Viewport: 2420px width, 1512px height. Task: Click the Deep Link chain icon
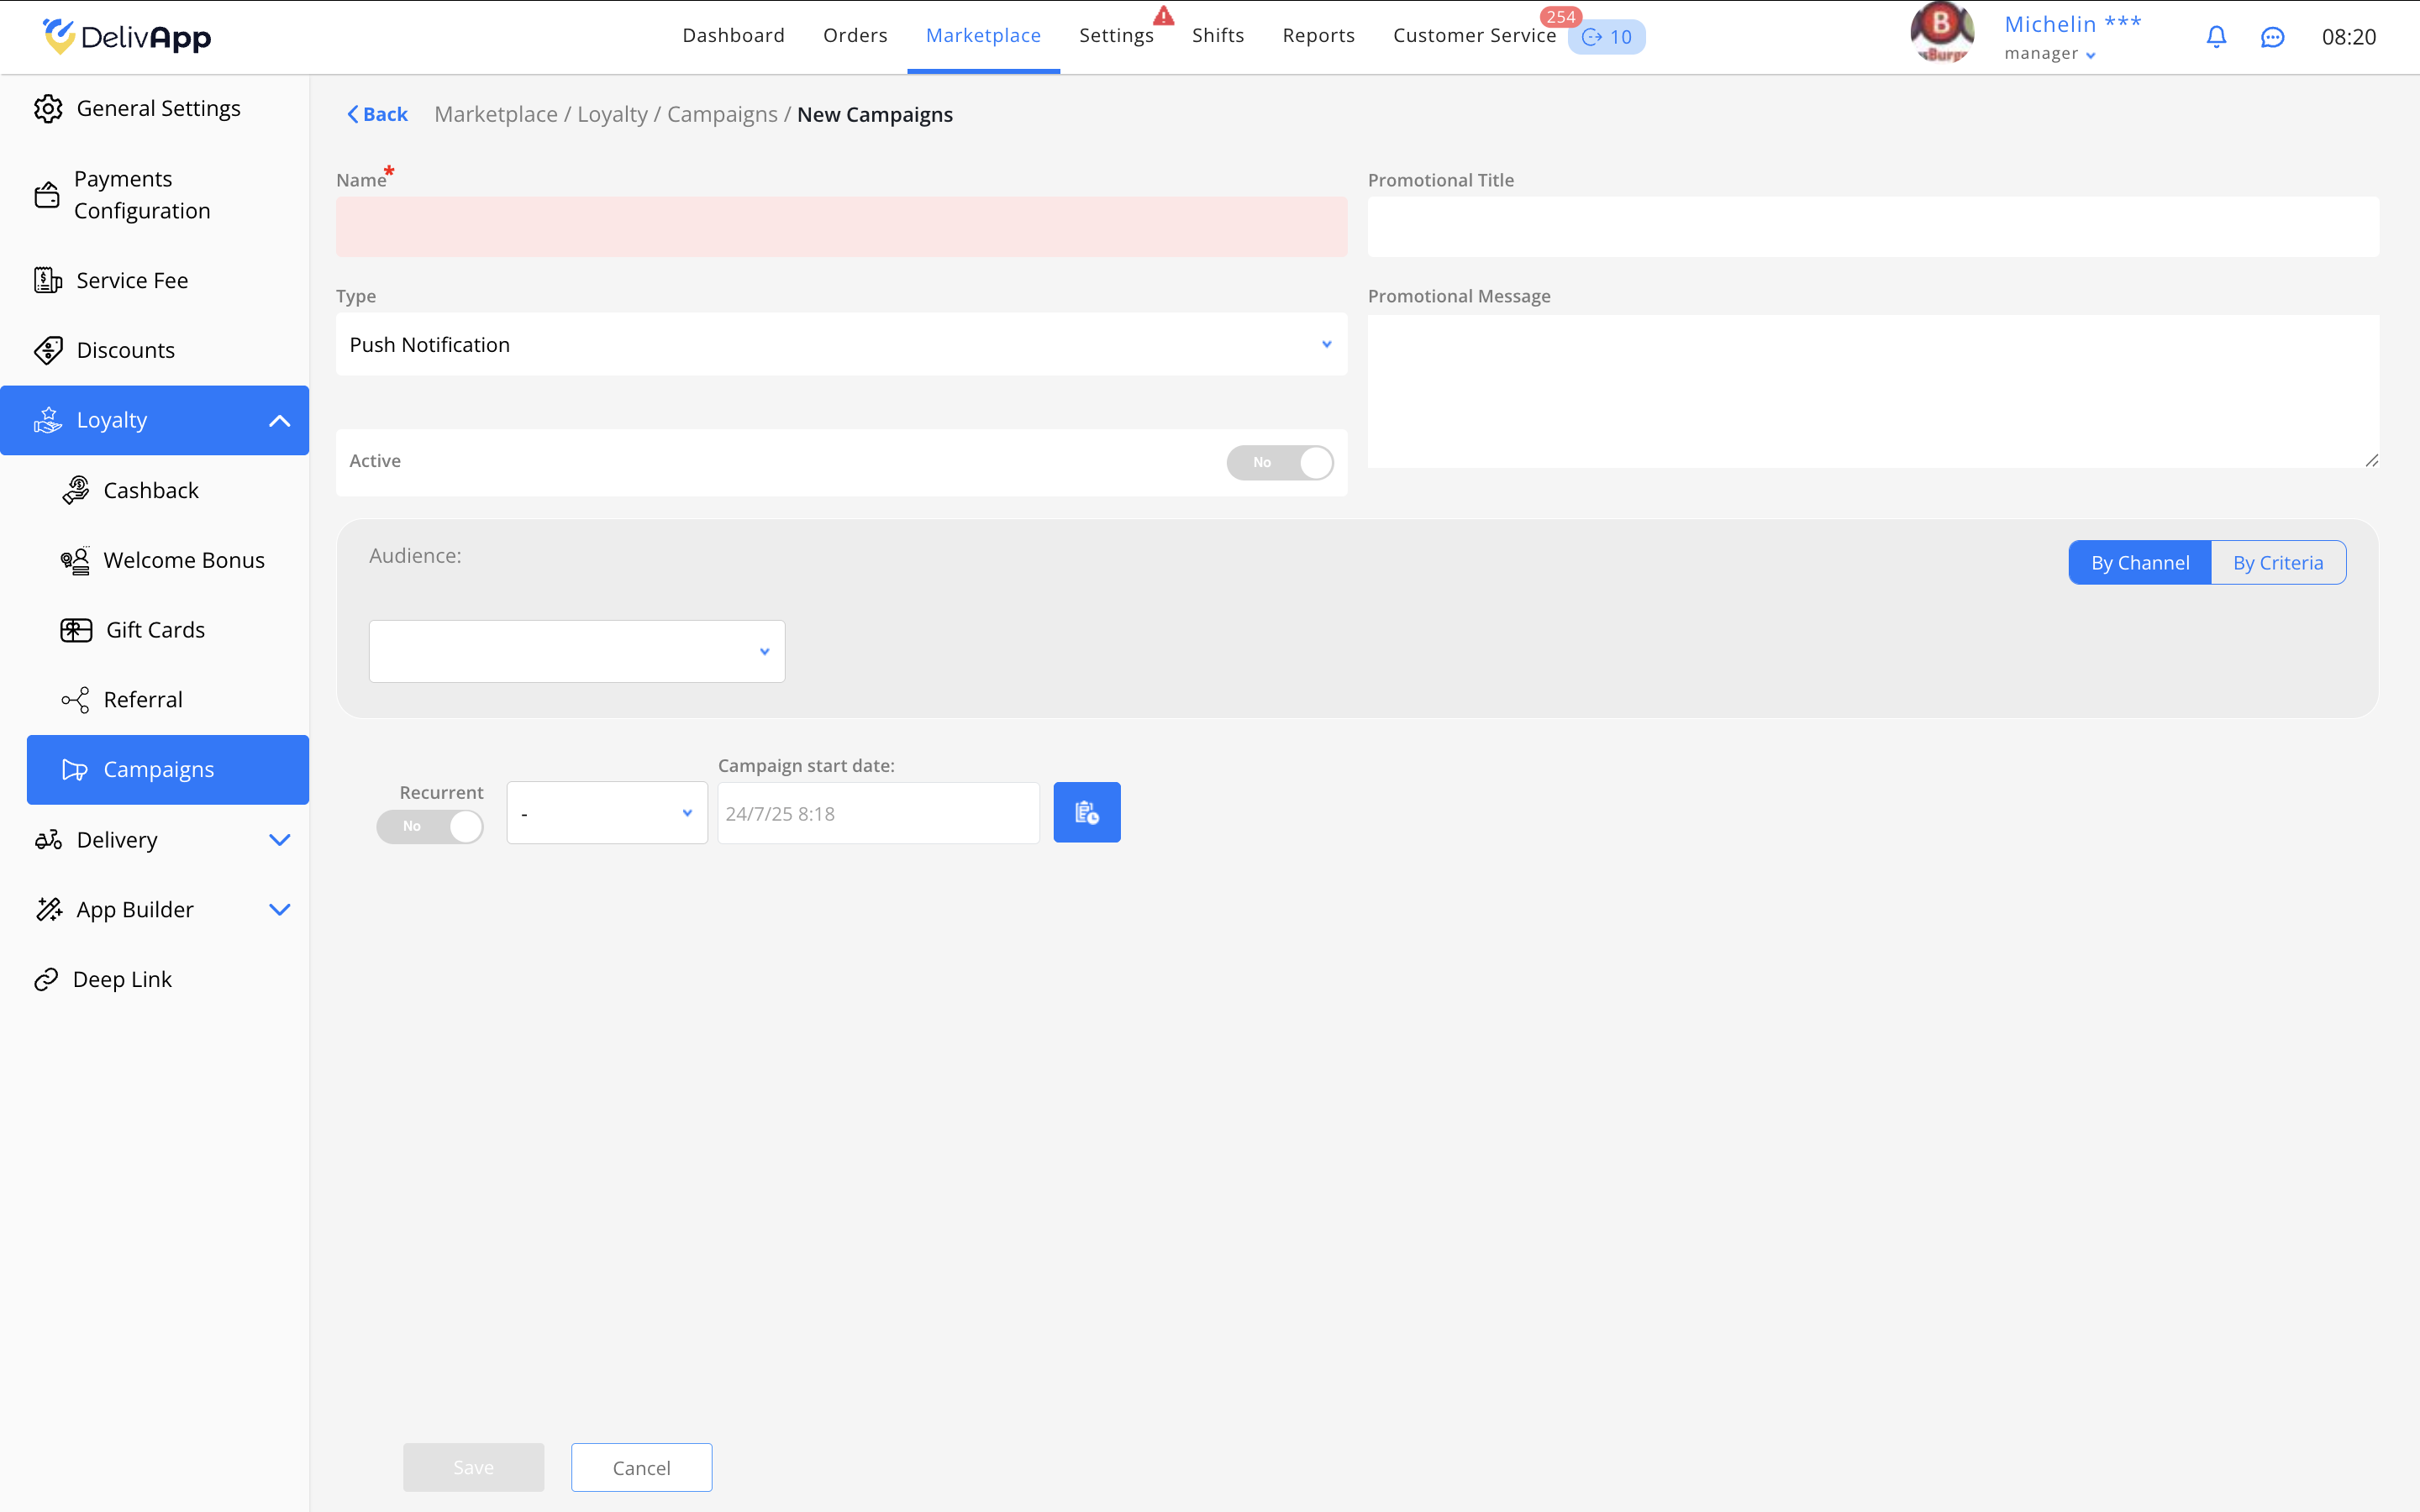[46, 980]
